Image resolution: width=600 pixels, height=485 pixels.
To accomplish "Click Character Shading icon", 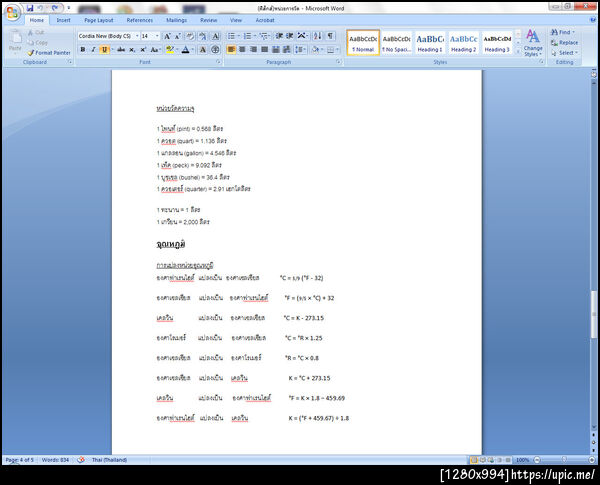I will [203, 49].
